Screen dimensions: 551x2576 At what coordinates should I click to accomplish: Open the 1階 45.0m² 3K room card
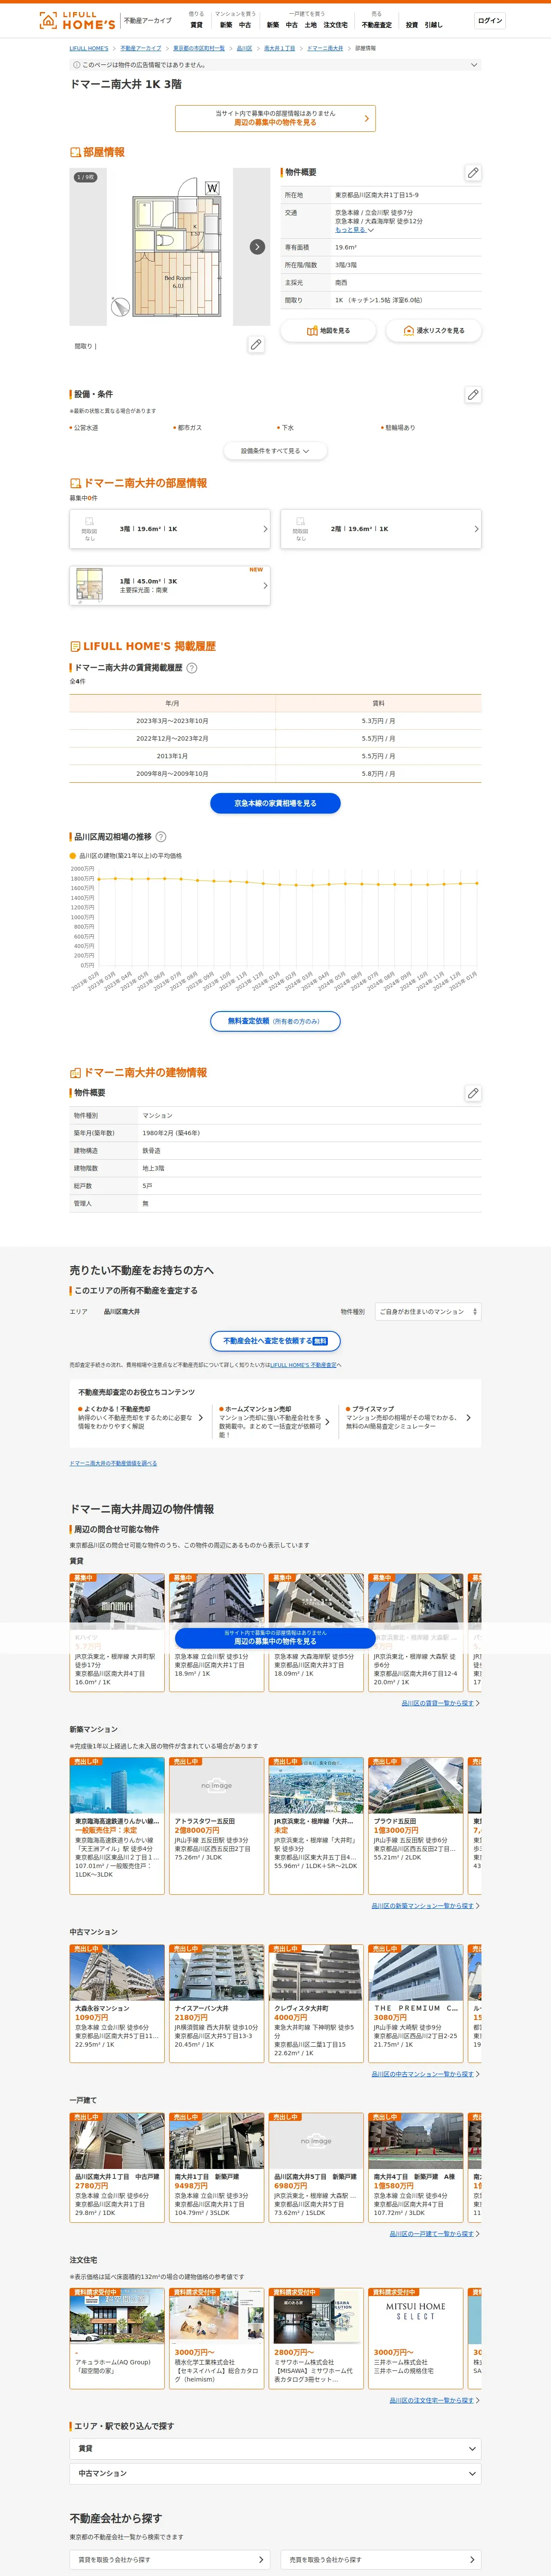170,585
